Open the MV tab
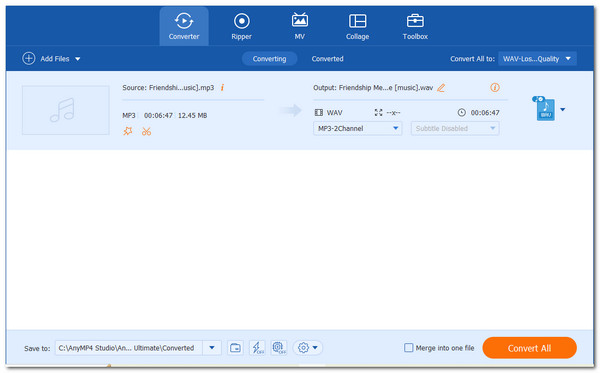The width and height of the screenshot is (600, 373). 300,26
